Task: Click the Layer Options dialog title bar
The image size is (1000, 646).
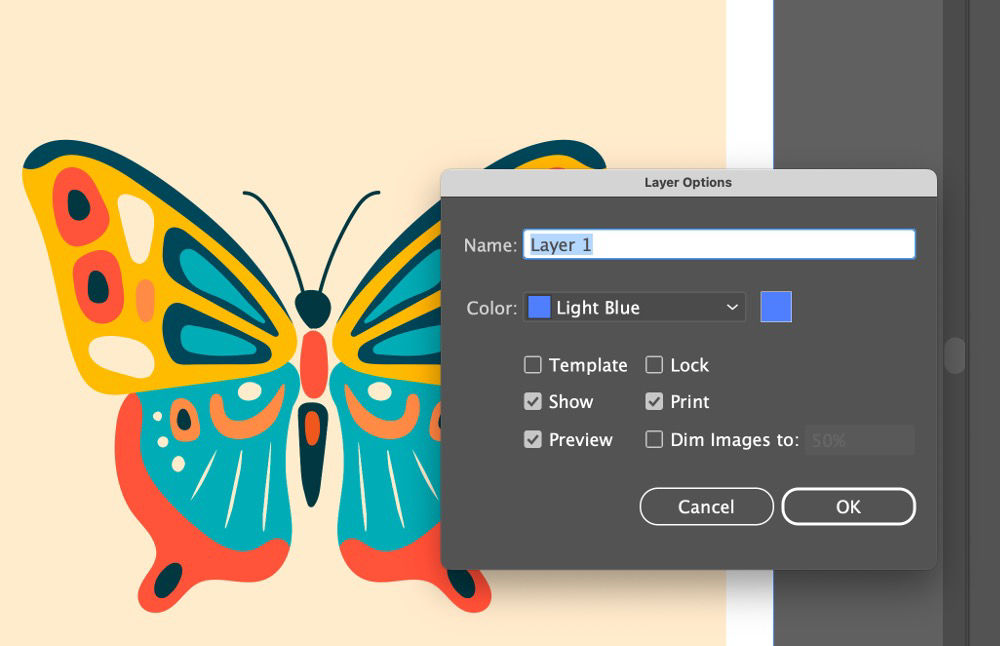Action: tap(690, 182)
